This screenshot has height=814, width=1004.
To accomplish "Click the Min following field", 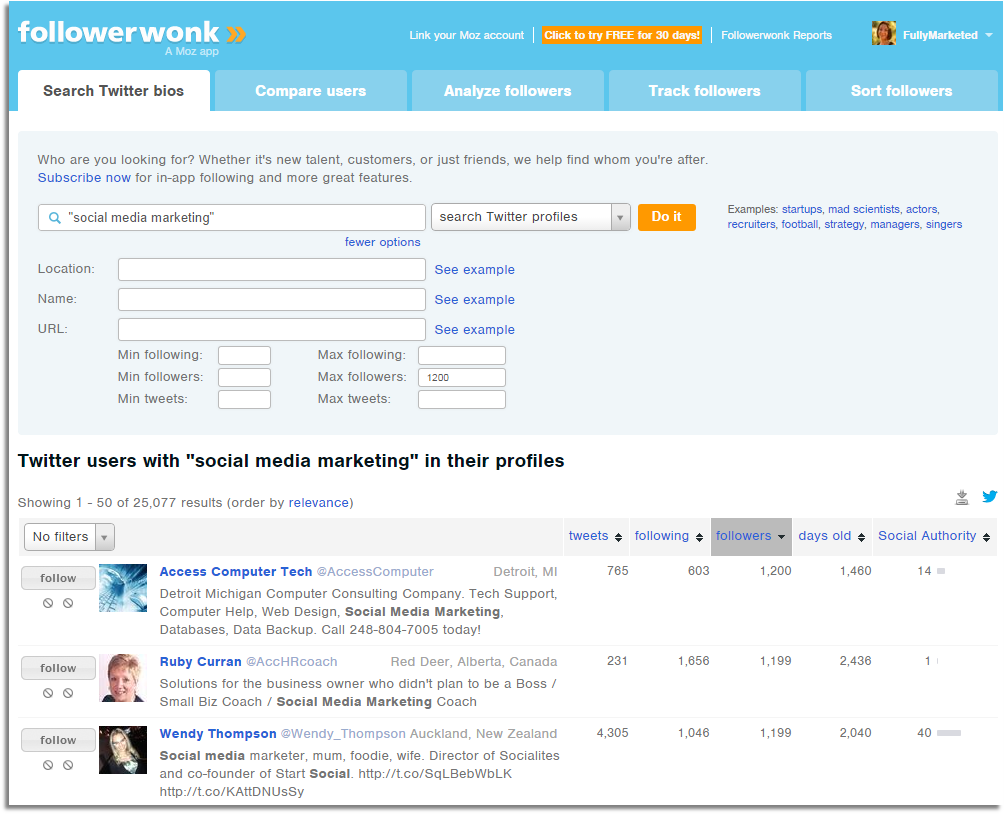I will click(244, 355).
